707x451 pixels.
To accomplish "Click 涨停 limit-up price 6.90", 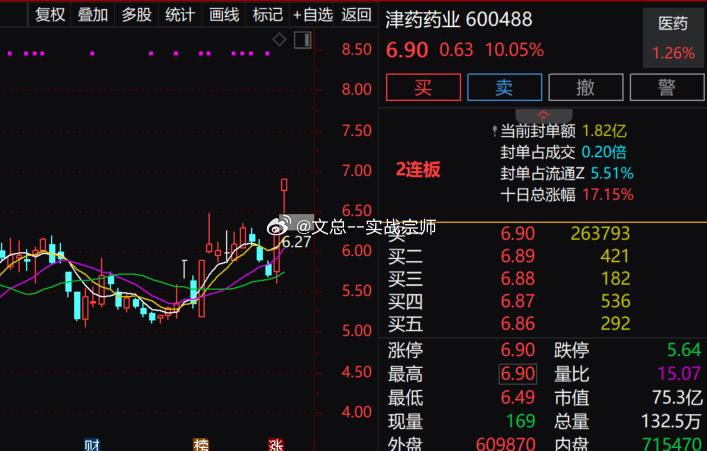I will point(518,350).
